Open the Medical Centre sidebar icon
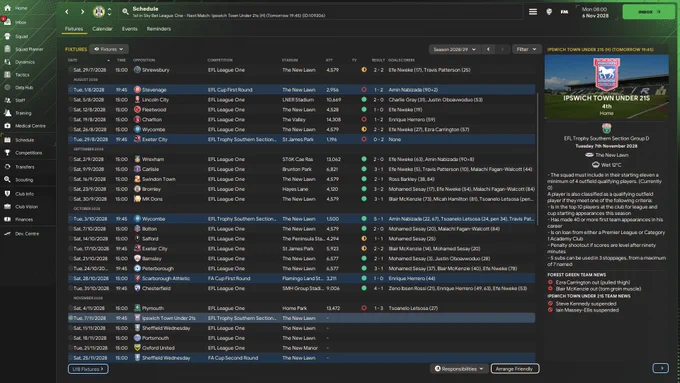The width and height of the screenshot is (680, 383). click(7, 126)
